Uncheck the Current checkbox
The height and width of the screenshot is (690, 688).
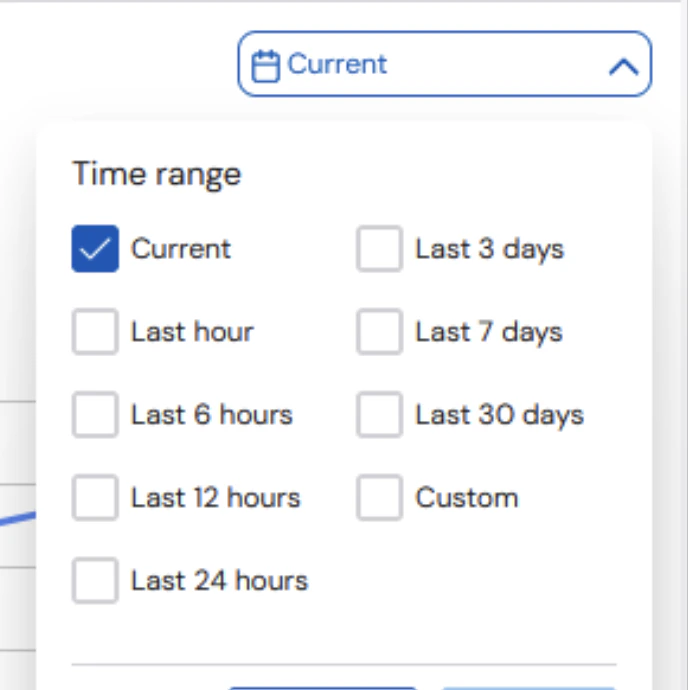click(95, 249)
